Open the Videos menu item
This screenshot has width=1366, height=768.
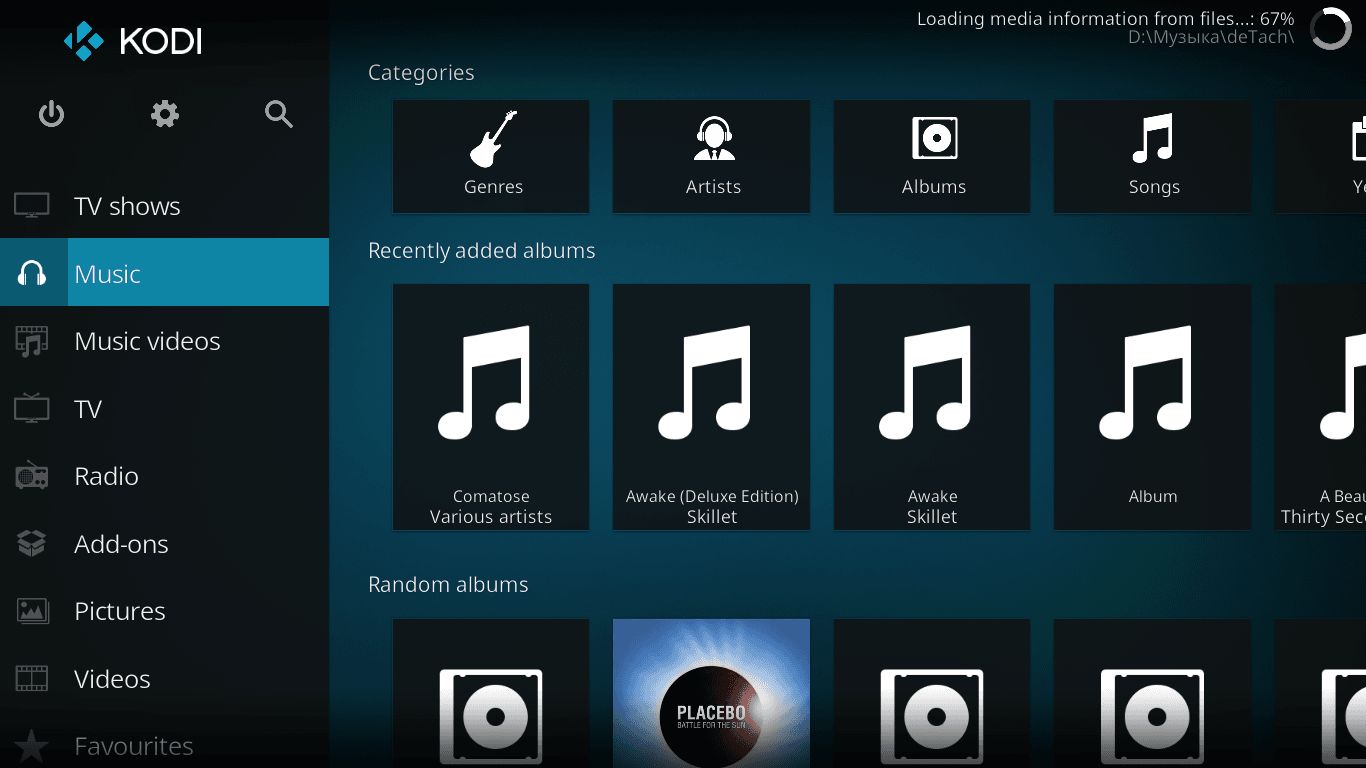click(x=164, y=679)
